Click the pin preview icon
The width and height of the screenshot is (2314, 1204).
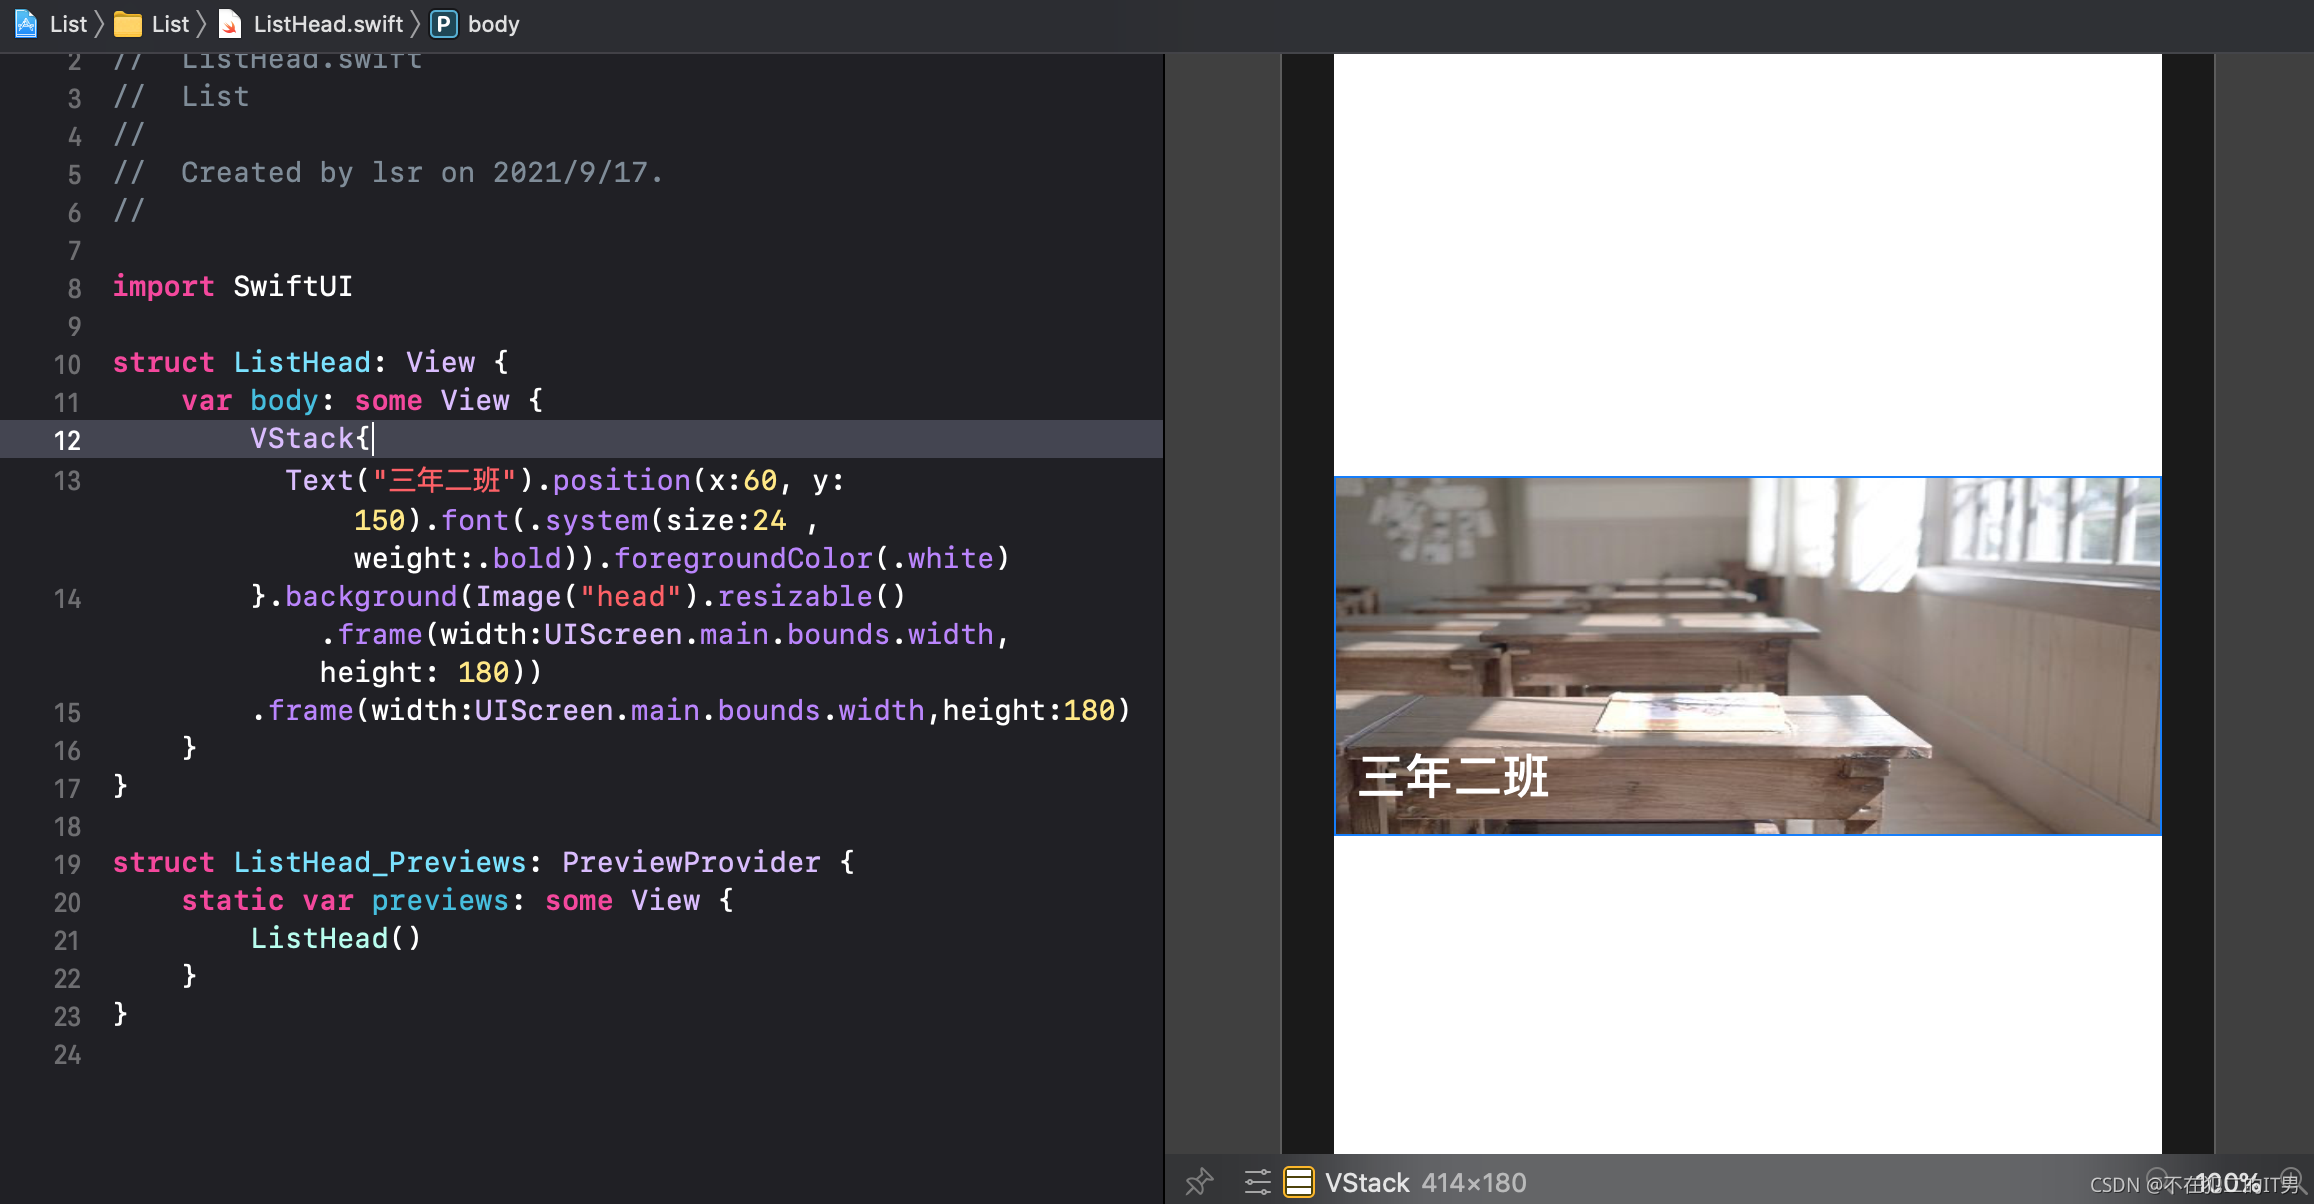click(x=1199, y=1182)
